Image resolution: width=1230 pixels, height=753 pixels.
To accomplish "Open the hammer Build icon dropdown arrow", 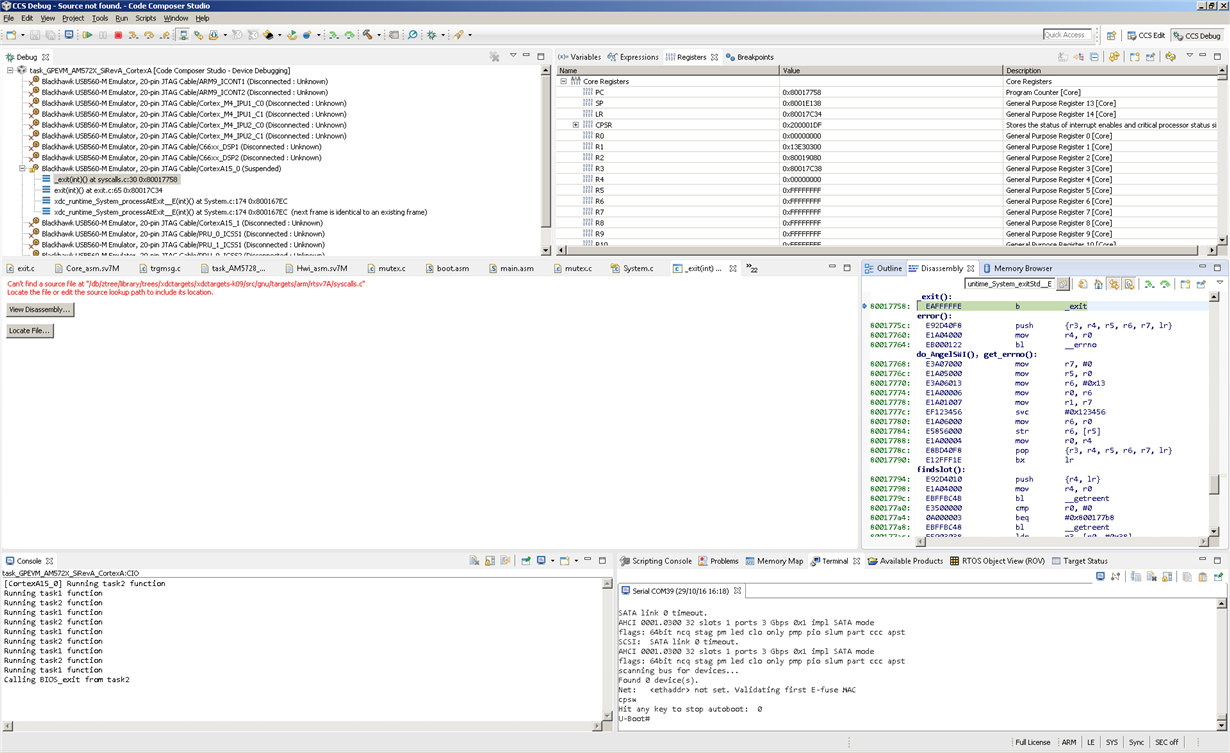I will tap(378, 35).
